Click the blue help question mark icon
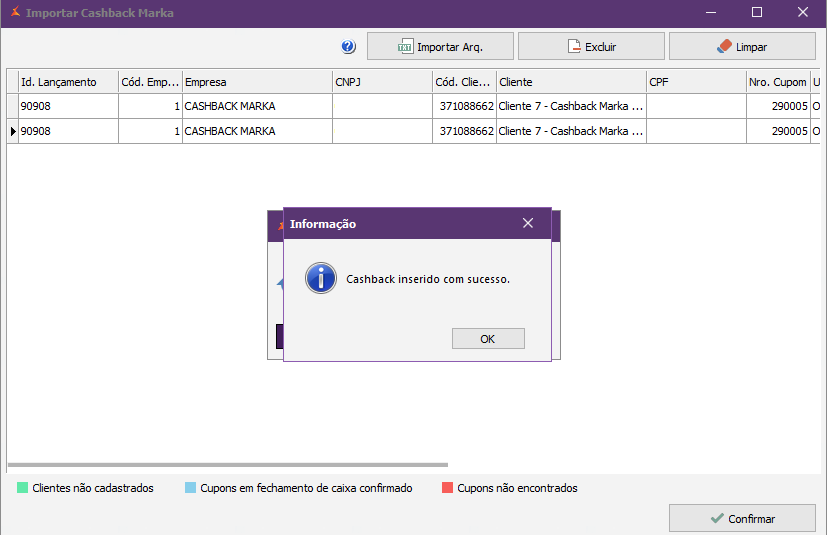 coord(348,46)
